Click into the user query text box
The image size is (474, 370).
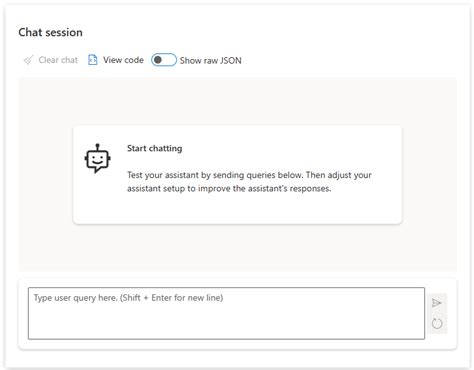pyautogui.click(x=226, y=313)
